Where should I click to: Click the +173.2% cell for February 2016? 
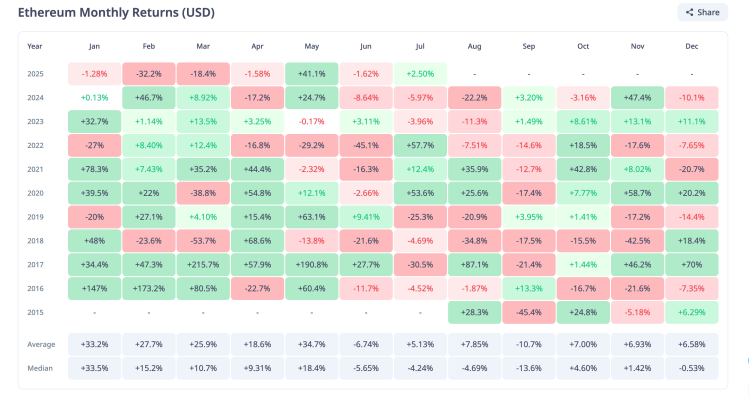point(148,287)
